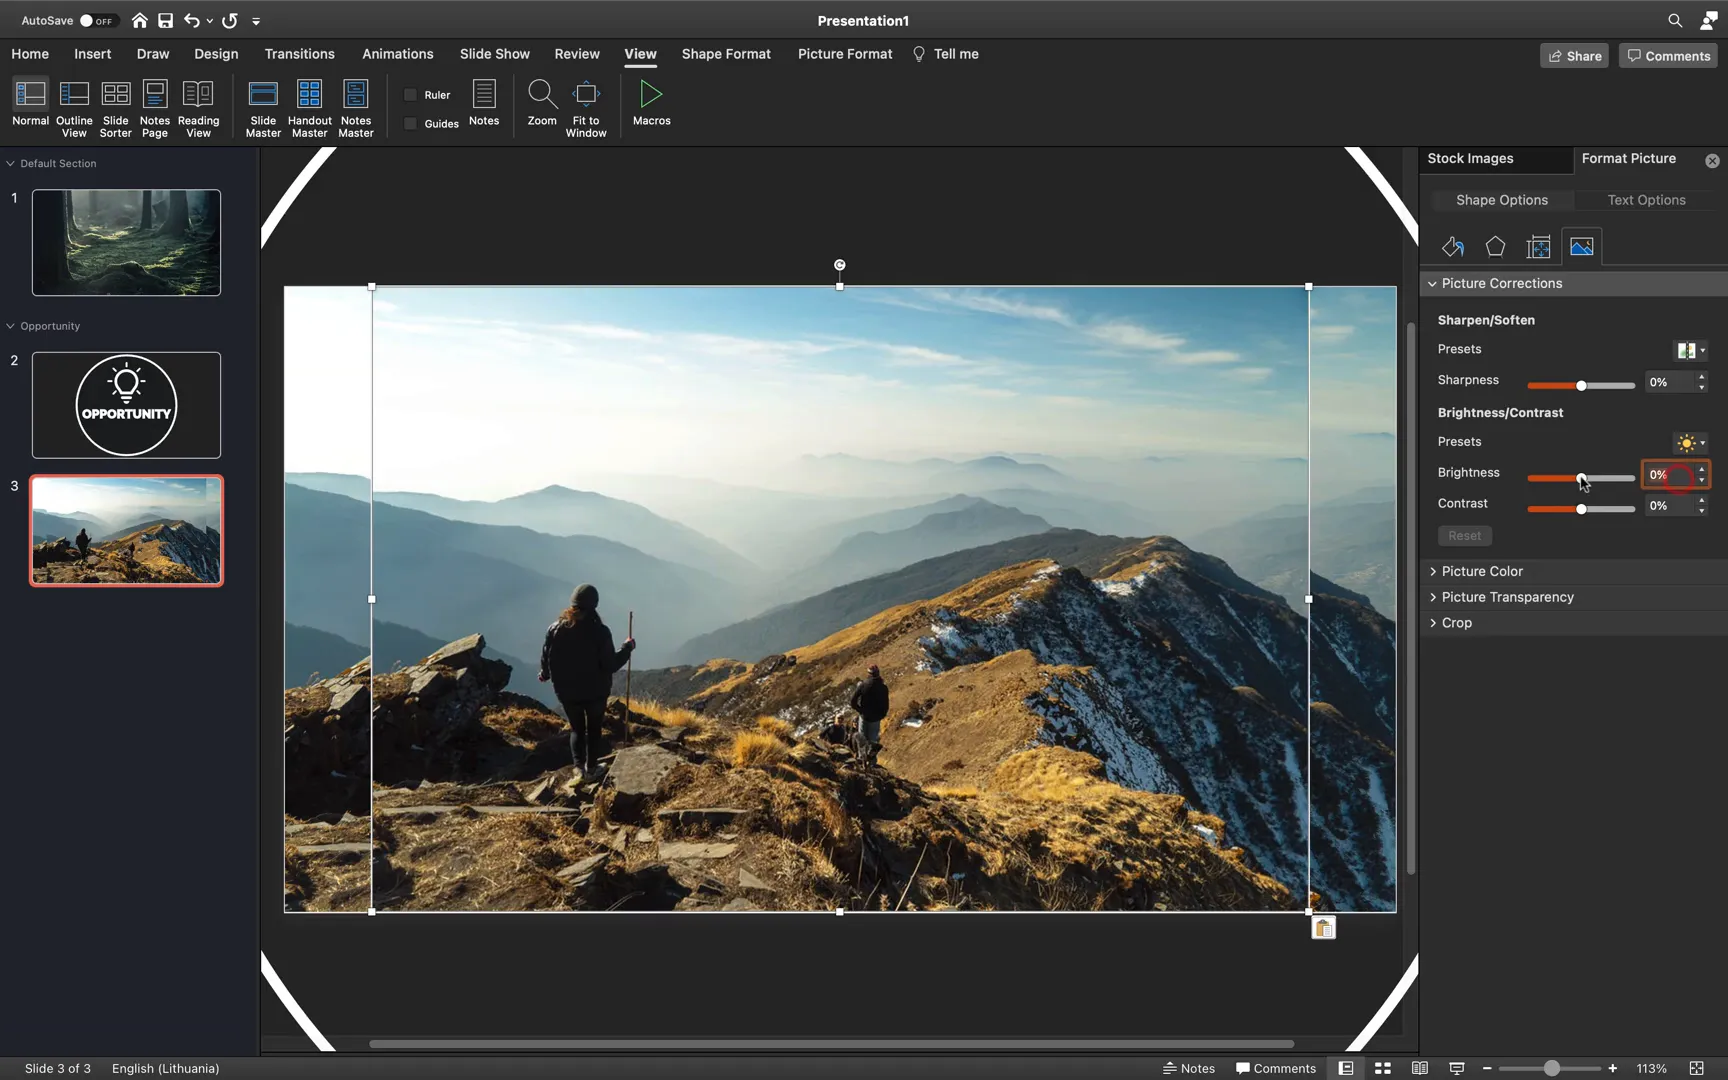
Task: Click Text Options in Format Picture
Action: (1646, 200)
